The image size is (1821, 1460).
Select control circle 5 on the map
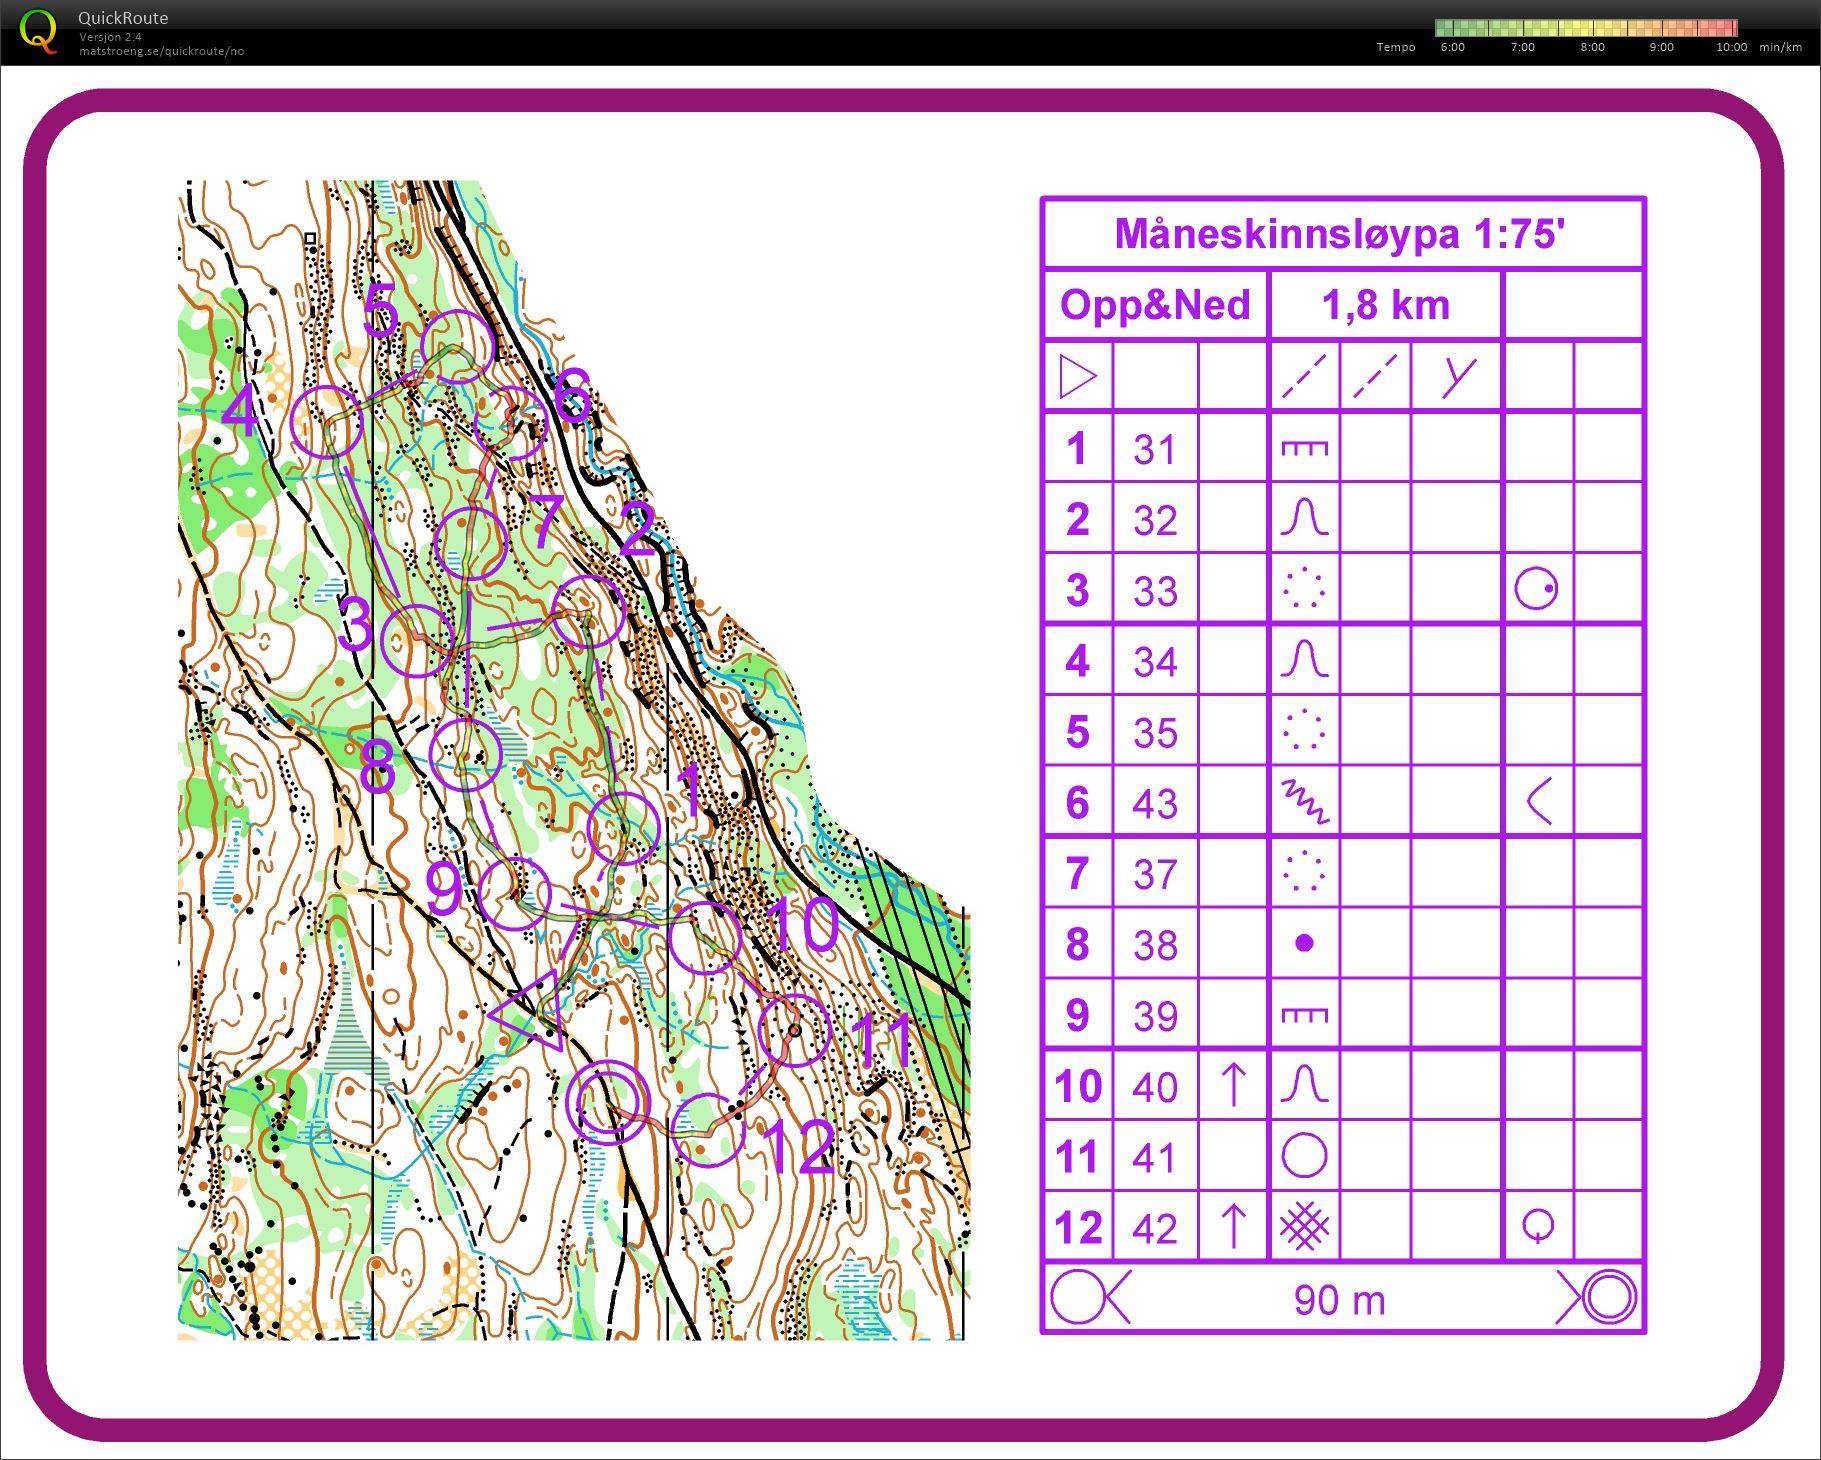pos(457,346)
